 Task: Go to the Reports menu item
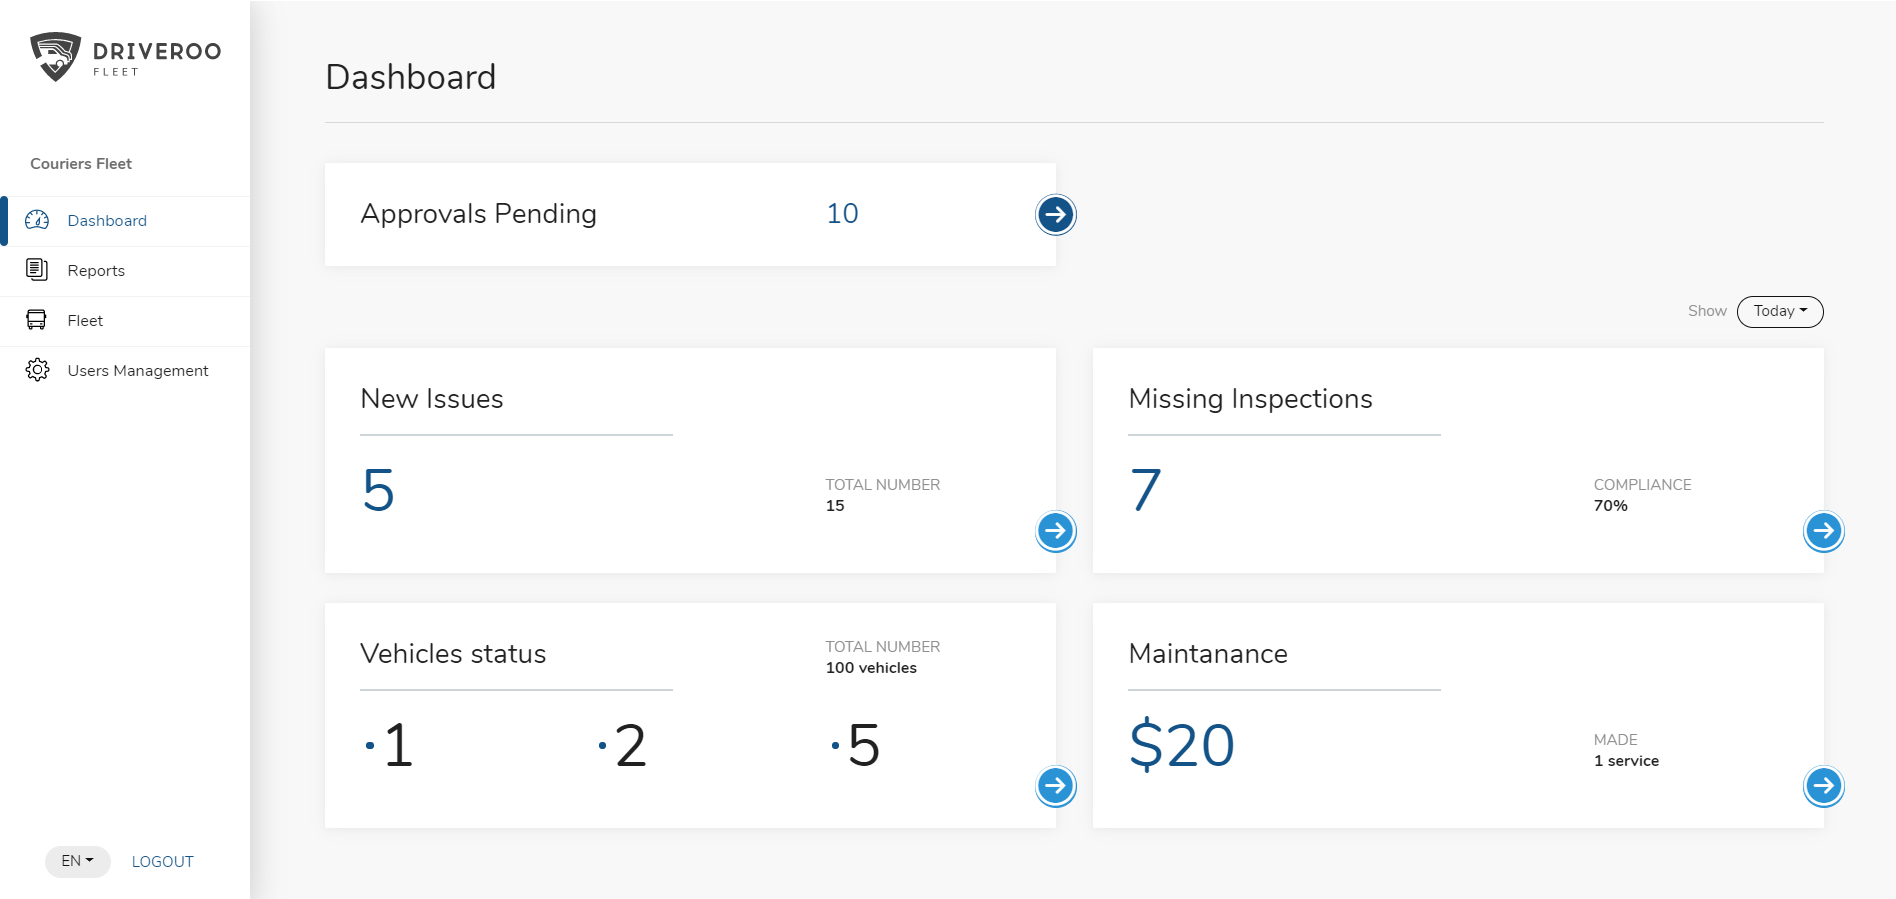tap(96, 271)
